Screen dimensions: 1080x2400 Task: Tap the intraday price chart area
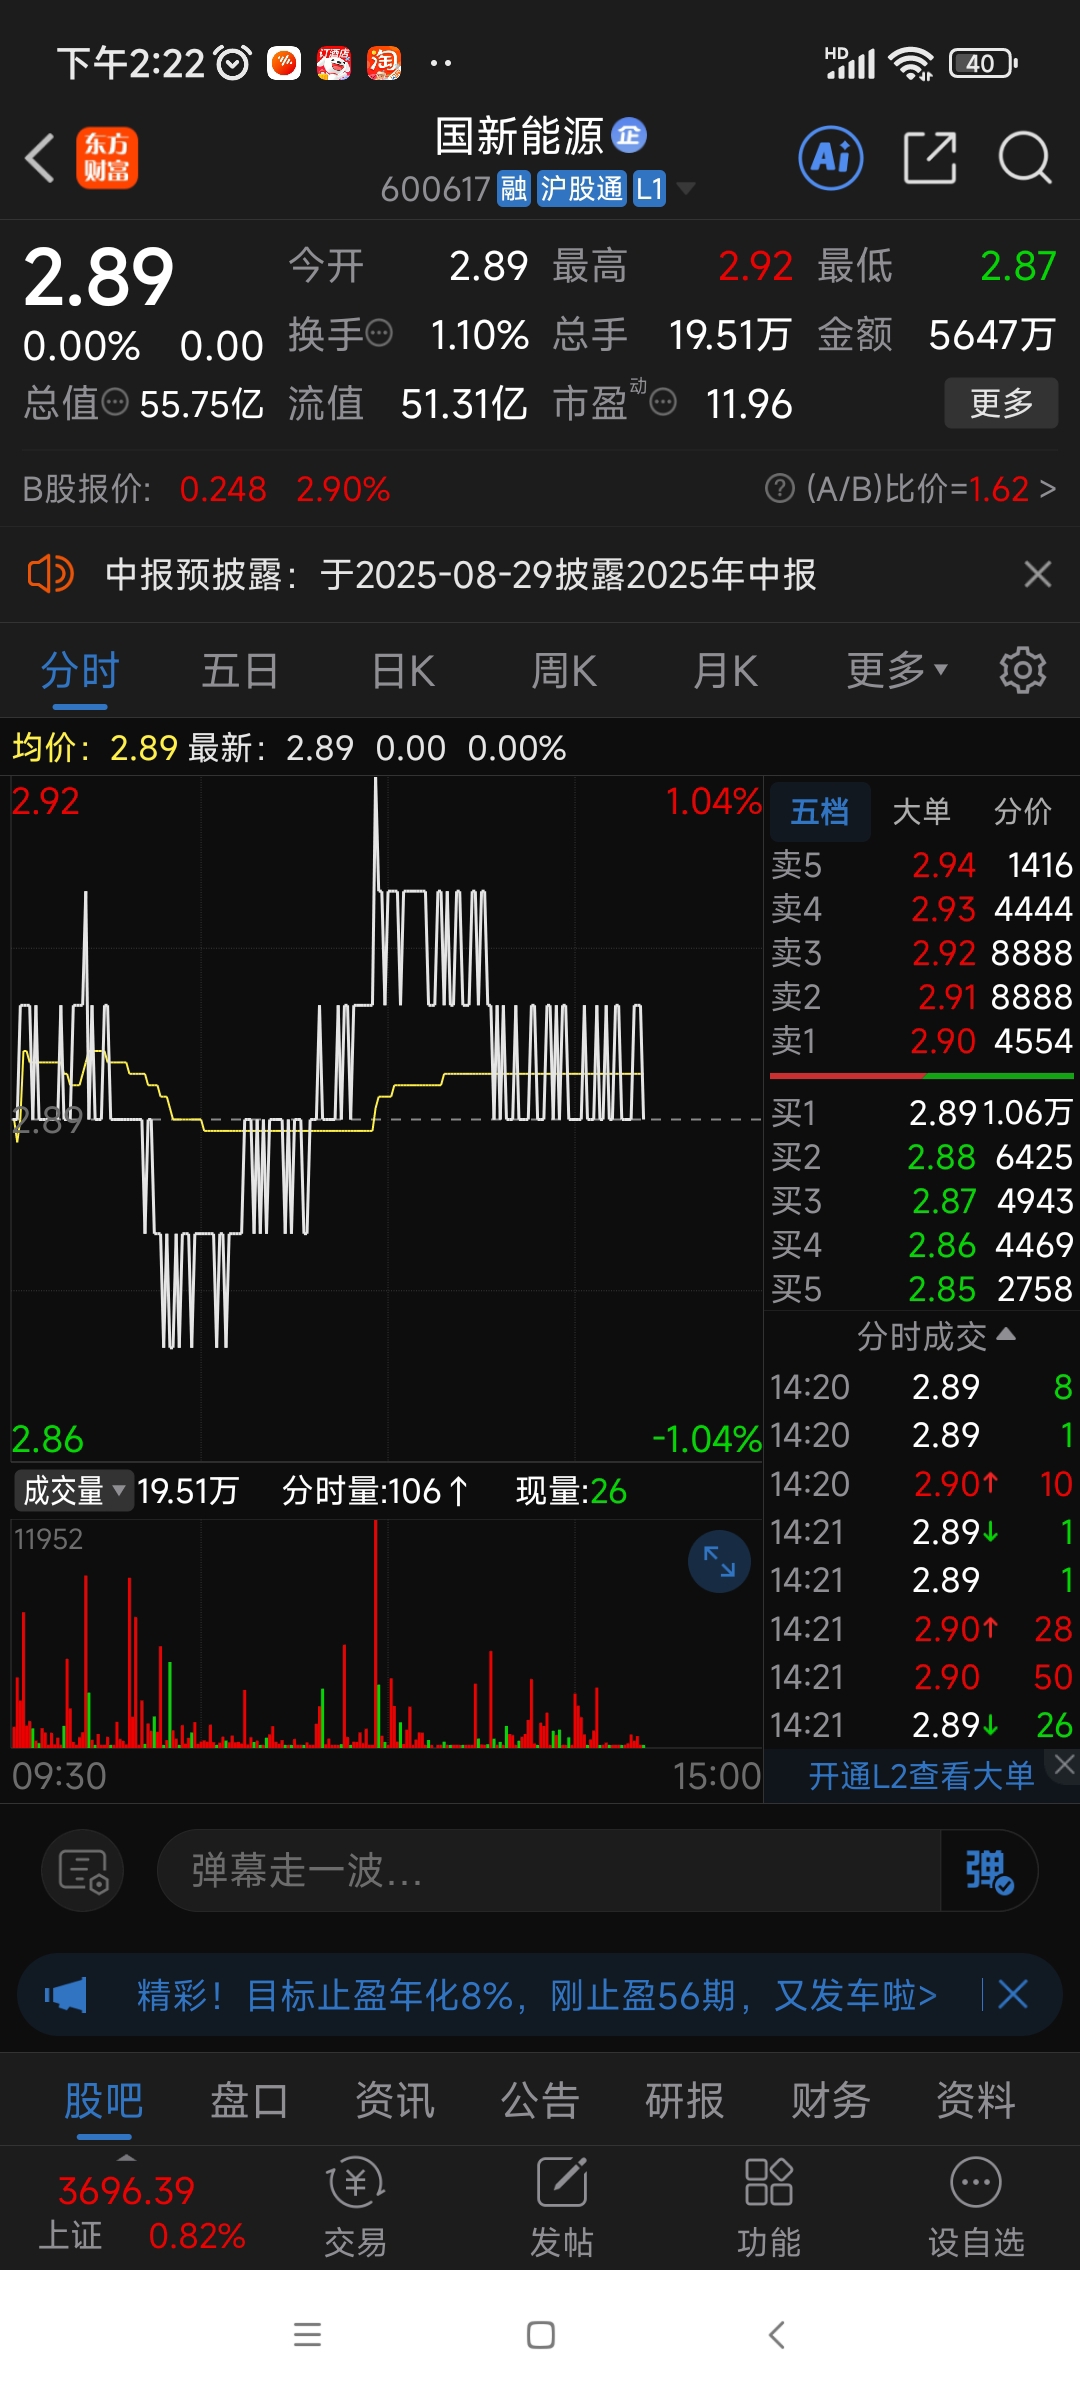click(386, 1118)
